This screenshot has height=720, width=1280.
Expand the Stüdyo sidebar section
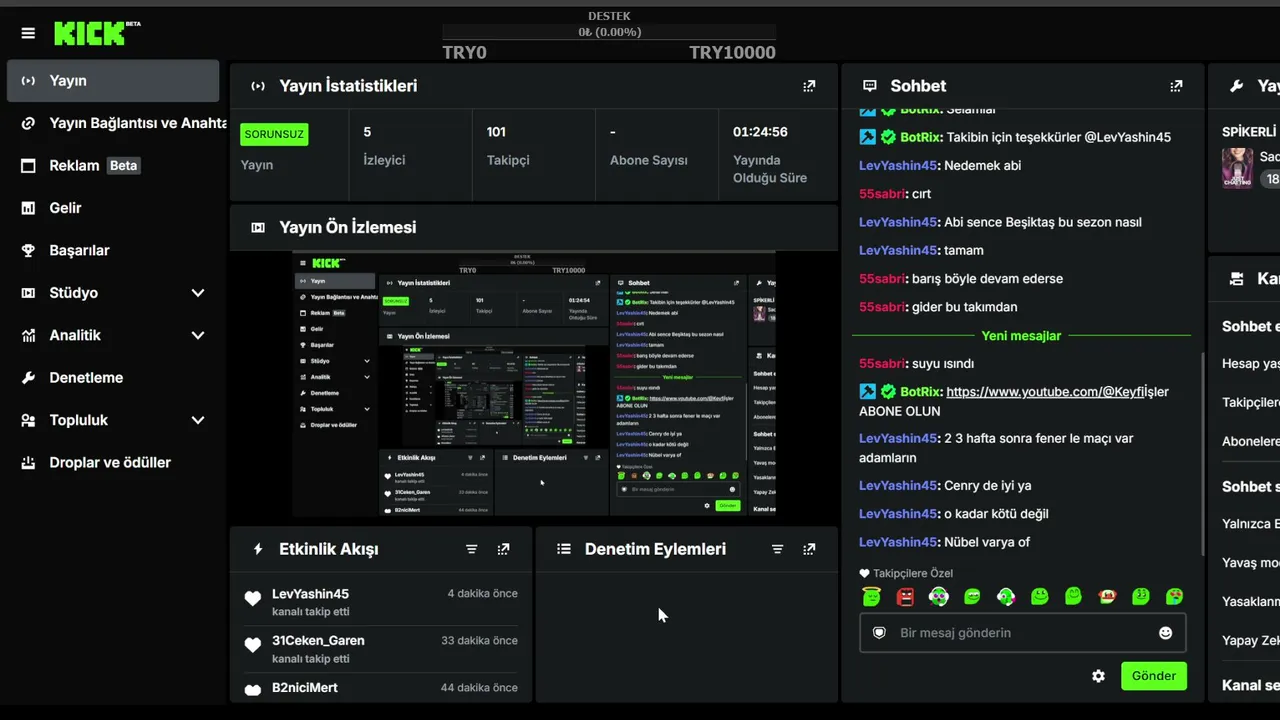[198, 293]
